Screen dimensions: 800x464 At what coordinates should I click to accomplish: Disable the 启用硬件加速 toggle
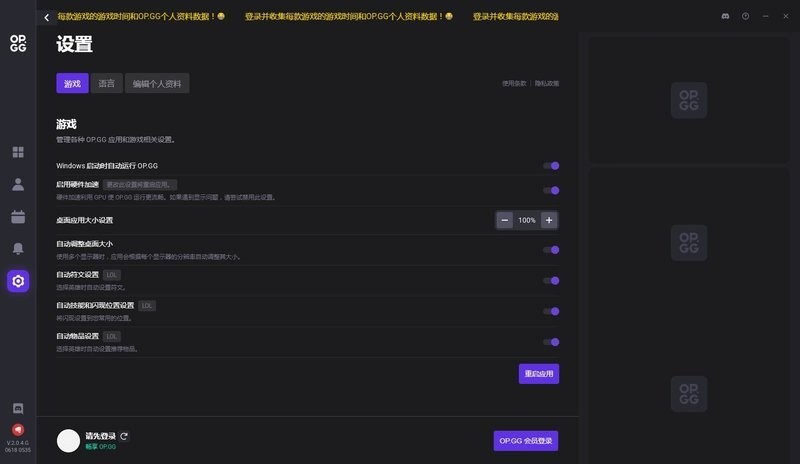pyautogui.click(x=551, y=190)
